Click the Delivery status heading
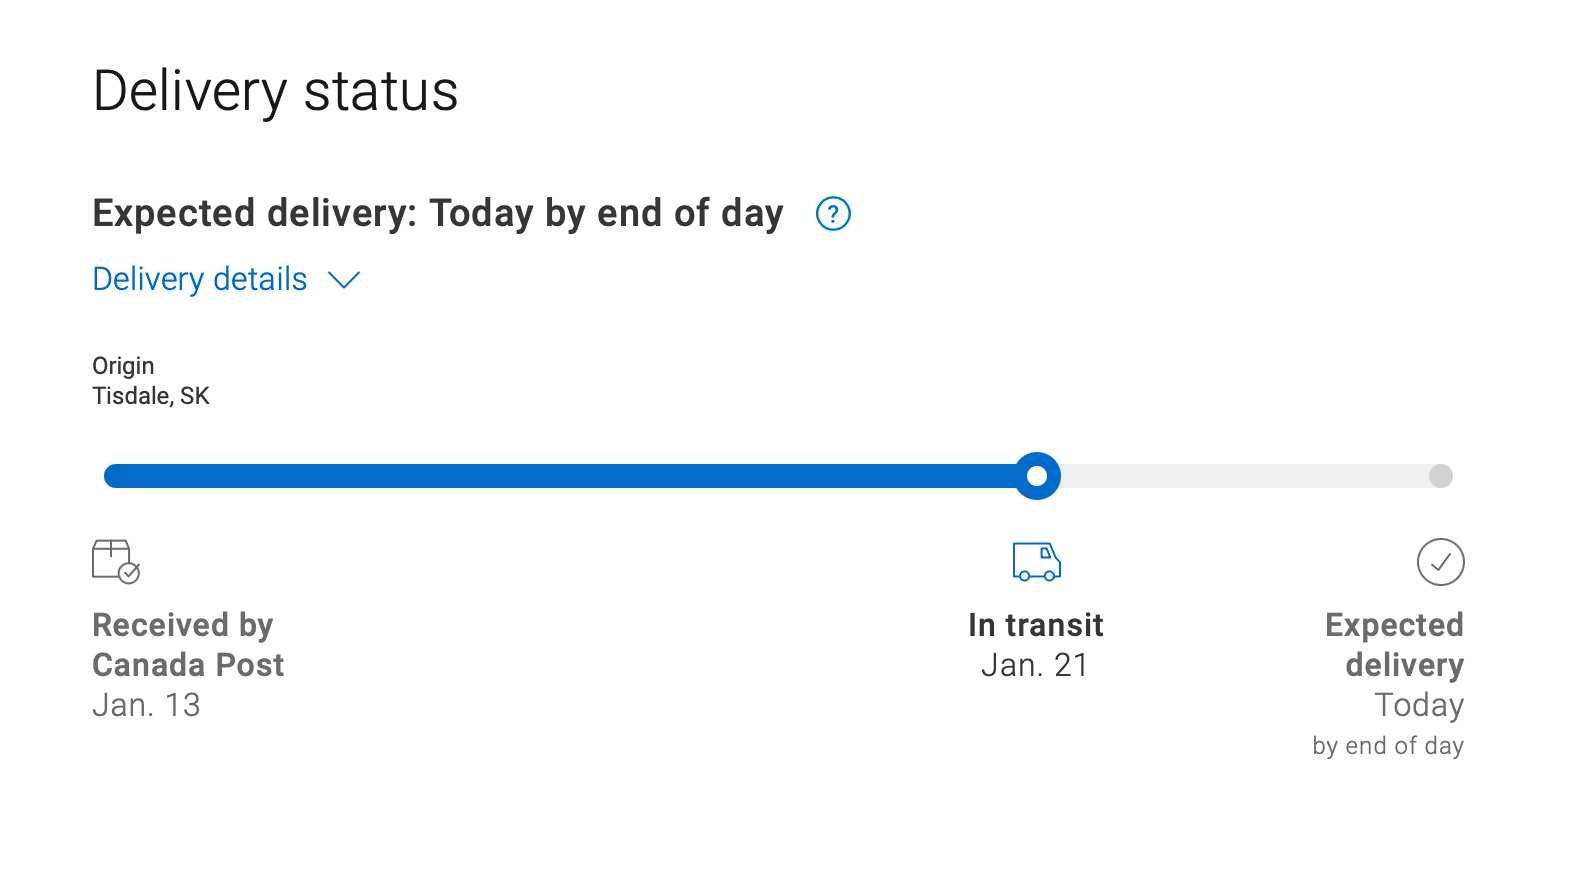Viewport: 1578px width, 882px height. (x=275, y=92)
